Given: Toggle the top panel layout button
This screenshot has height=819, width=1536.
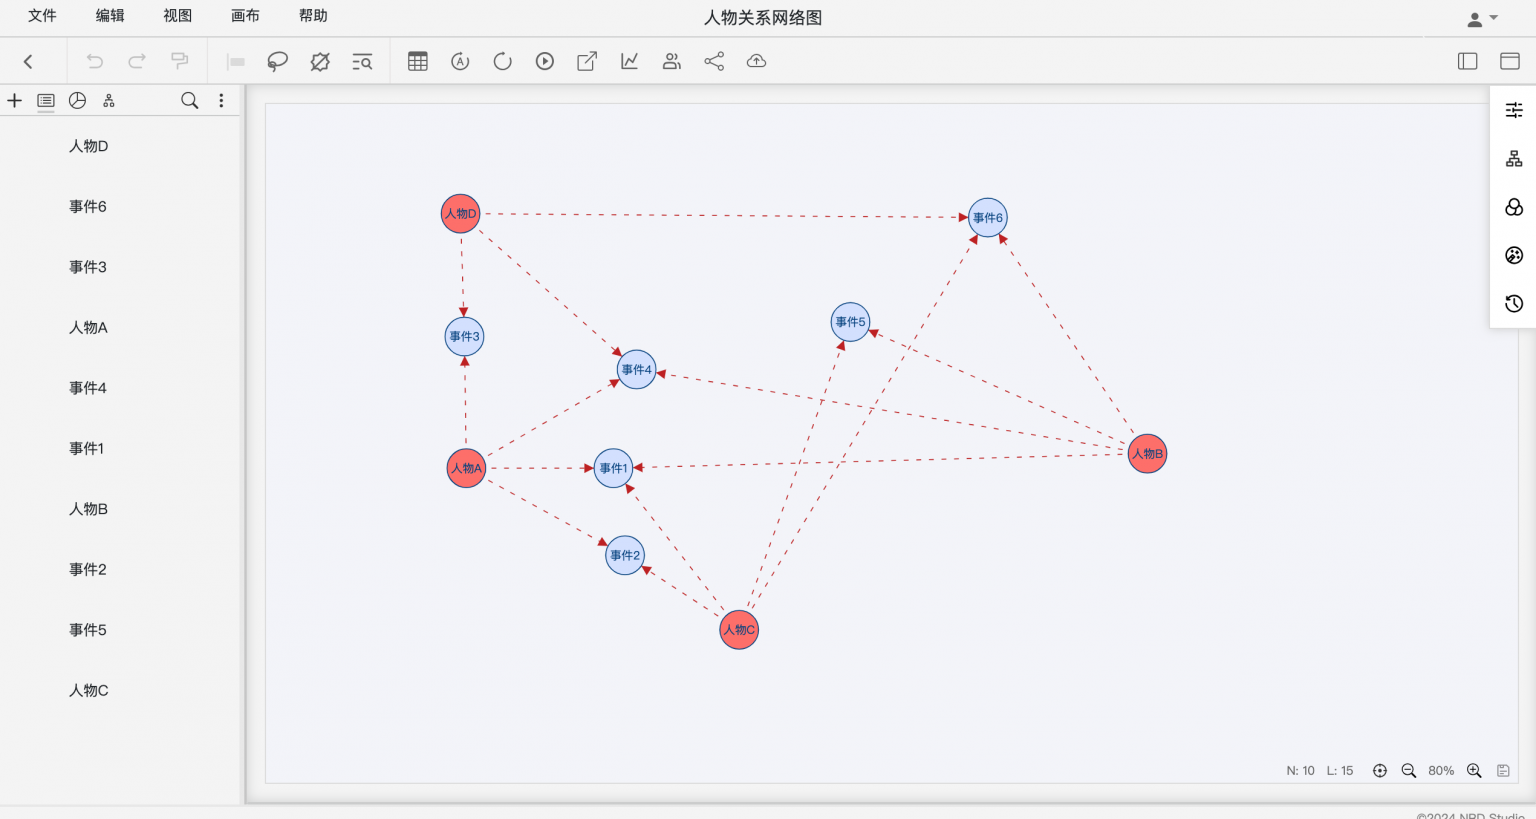Looking at the screenshot, I should [1510, 62].
